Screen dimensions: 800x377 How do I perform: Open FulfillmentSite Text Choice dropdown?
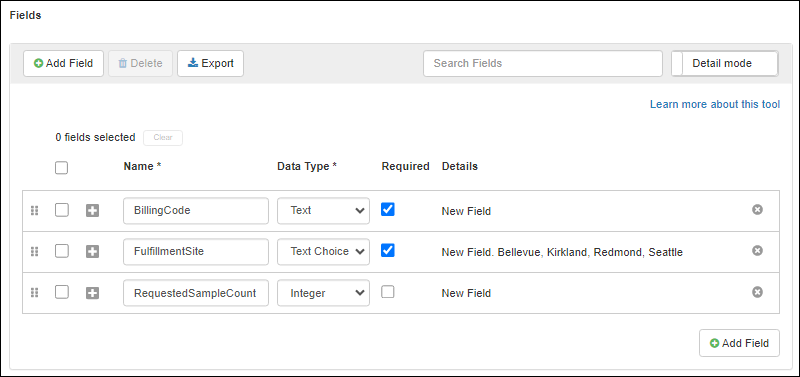(323, 252)
